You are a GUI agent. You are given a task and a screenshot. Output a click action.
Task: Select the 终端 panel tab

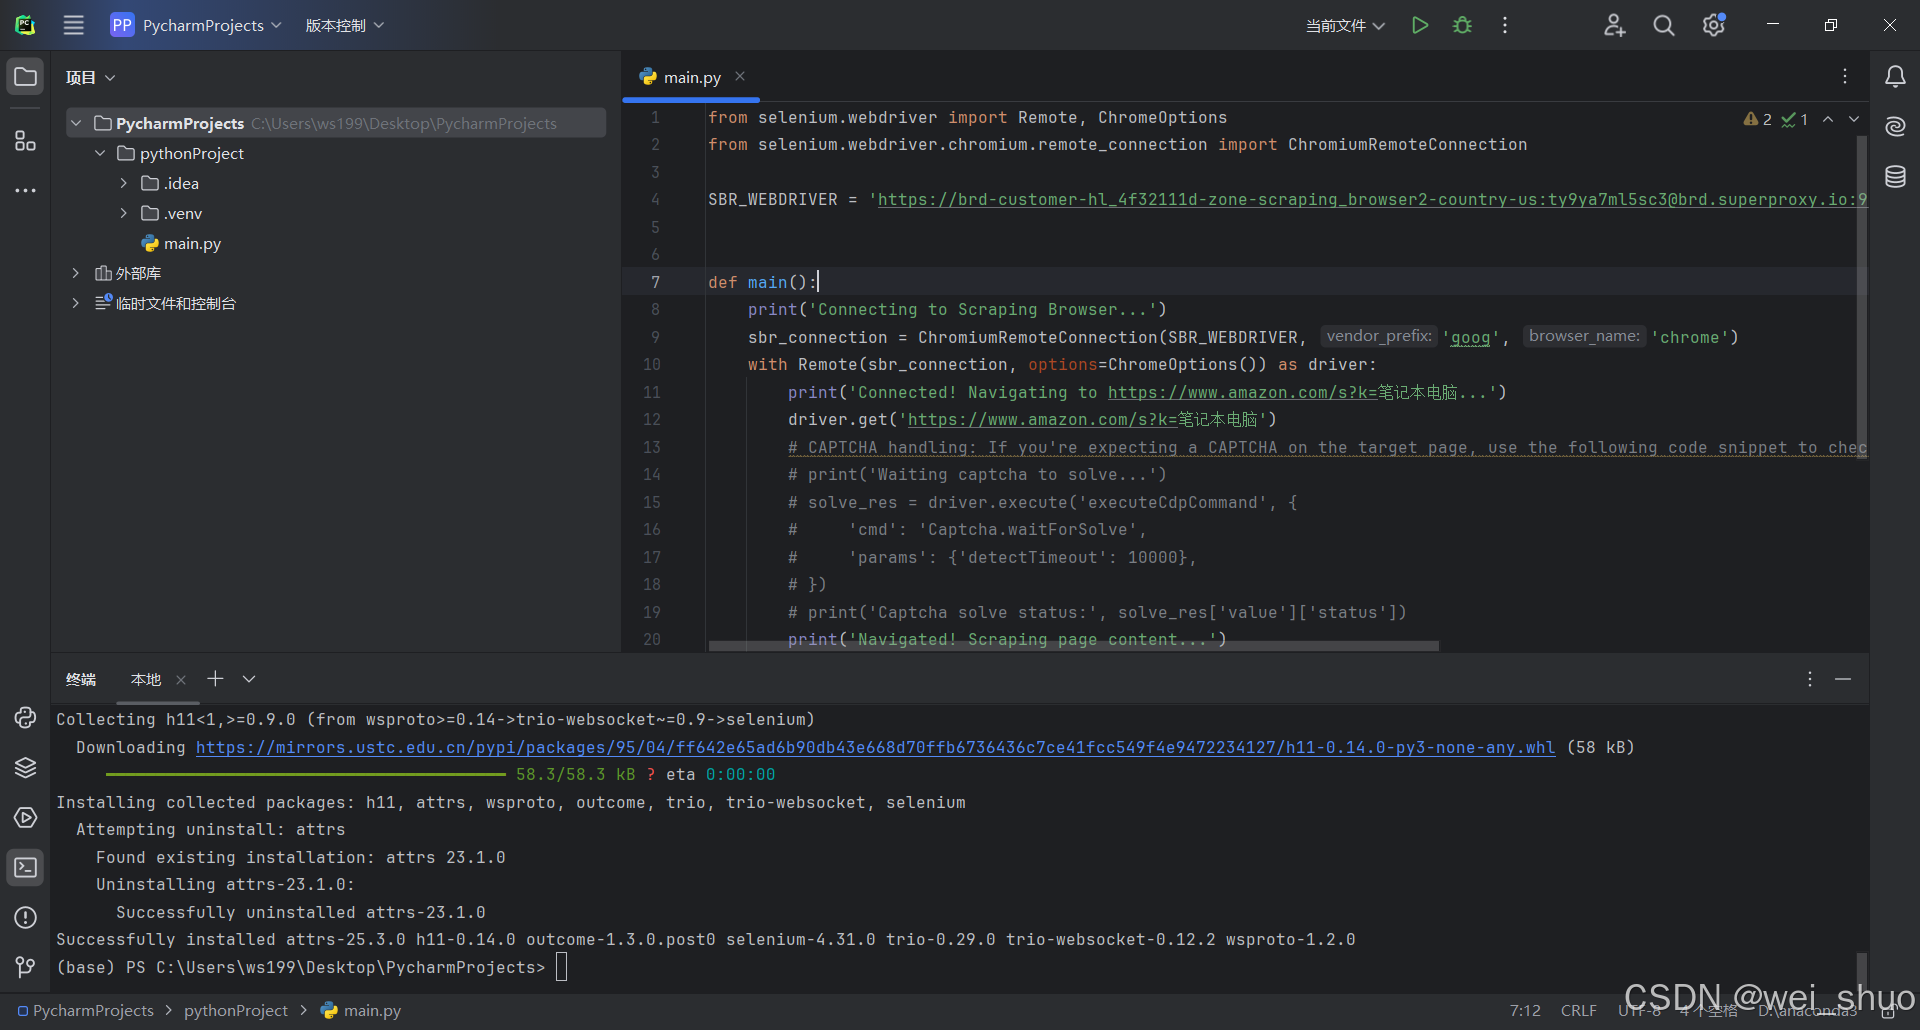pos(81,679)
